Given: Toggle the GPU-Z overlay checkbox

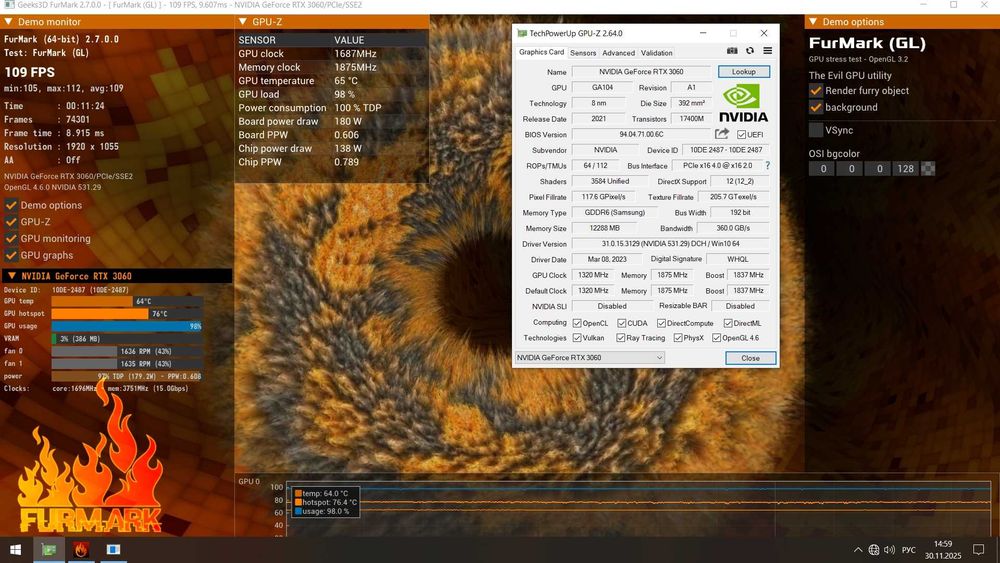Looking at the screenshot, I should point(11,222).
